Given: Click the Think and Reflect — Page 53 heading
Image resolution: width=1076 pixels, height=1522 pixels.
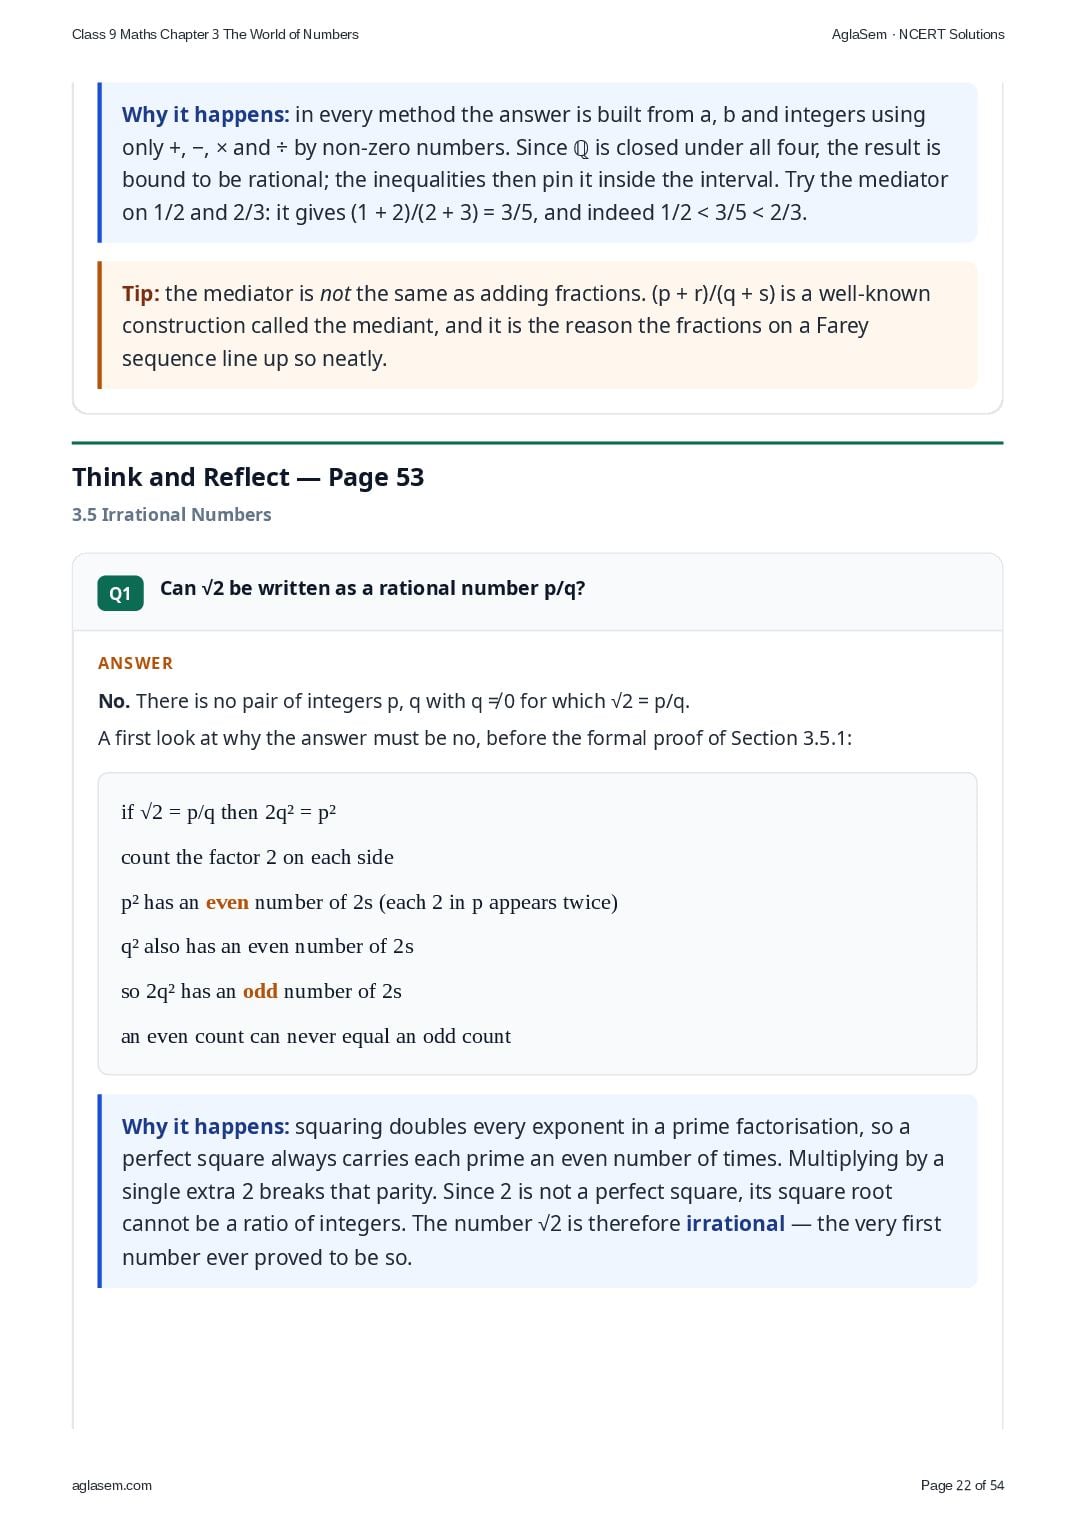Looking at the screenshot, I should [248, 477].
